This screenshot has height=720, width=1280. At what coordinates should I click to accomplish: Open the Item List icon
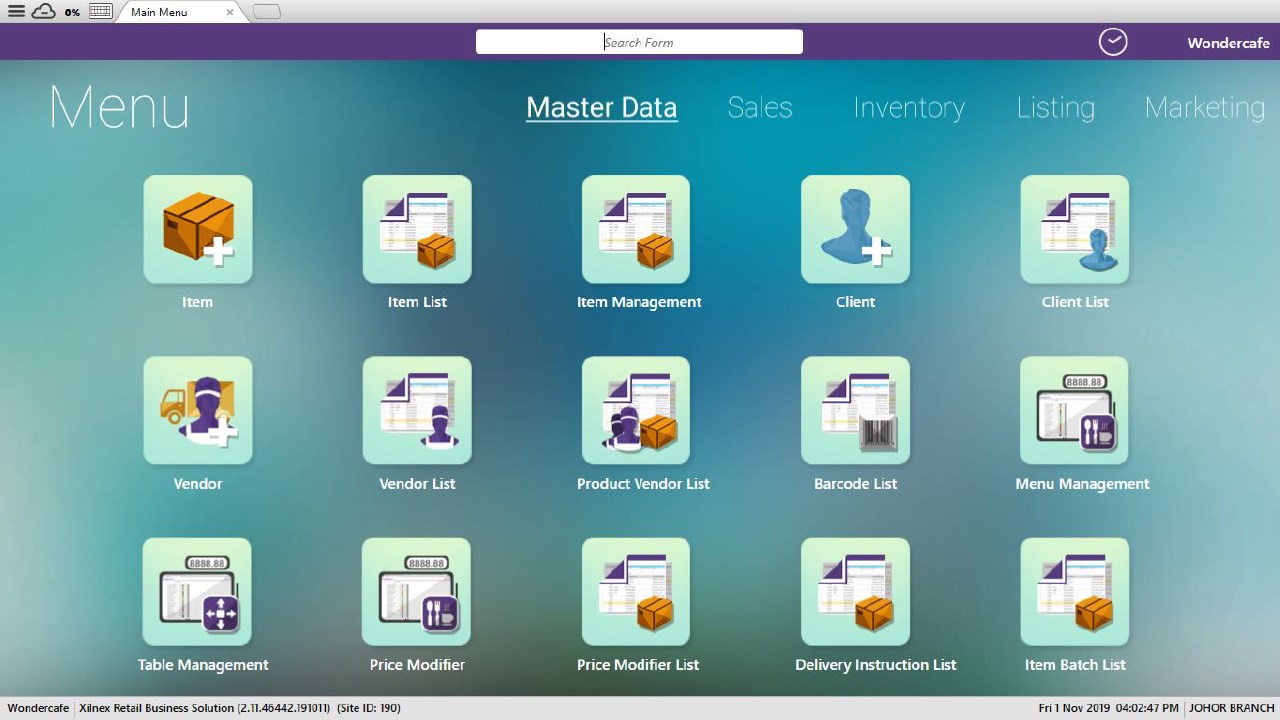(417, 230)
